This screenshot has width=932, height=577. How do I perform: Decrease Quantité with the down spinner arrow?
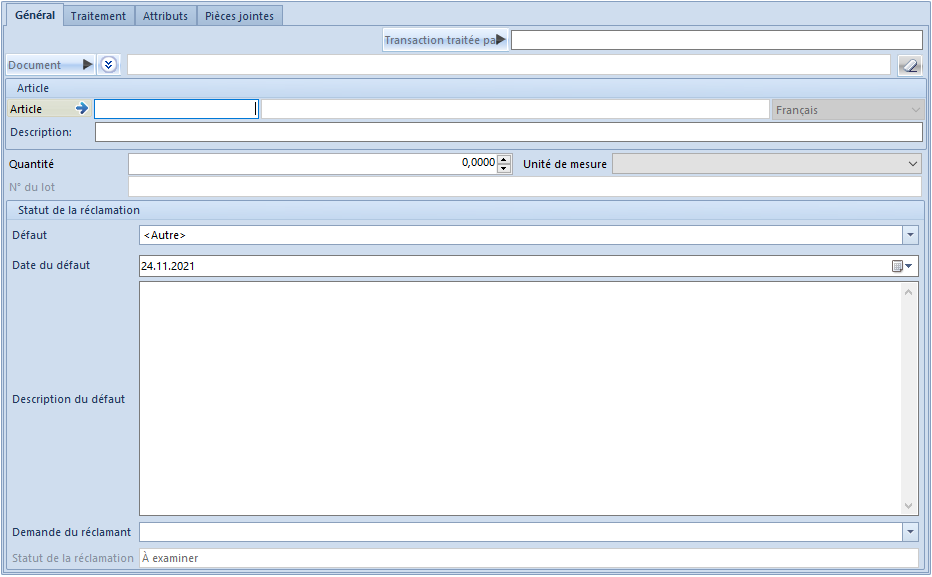coord(504,168)
